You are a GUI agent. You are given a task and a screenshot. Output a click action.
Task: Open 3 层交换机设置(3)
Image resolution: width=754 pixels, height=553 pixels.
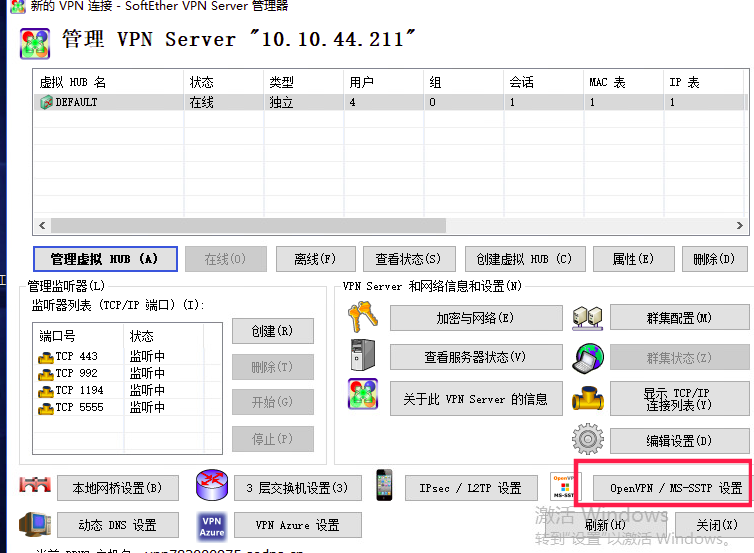[298, 488]
